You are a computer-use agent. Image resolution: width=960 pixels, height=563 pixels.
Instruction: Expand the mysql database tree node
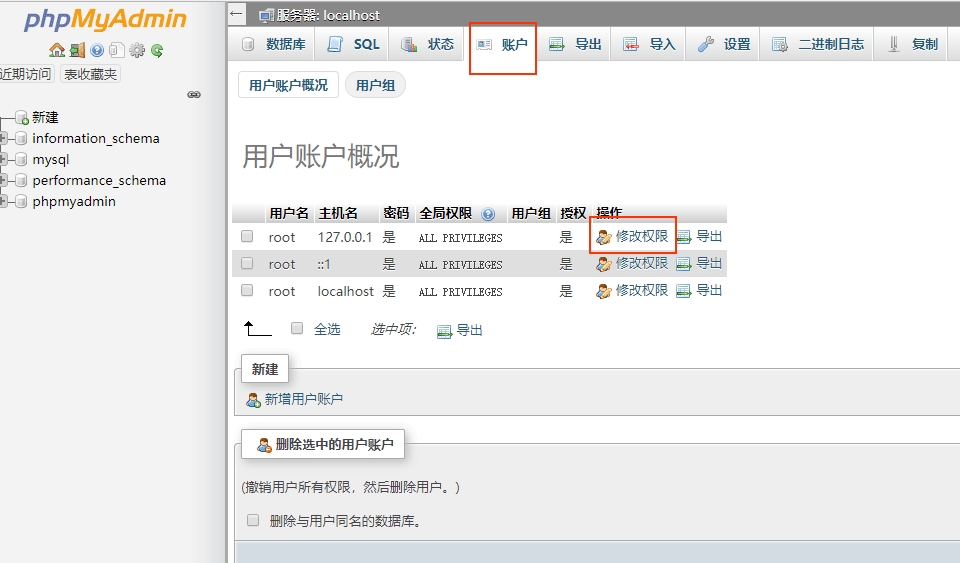[5, 159]
